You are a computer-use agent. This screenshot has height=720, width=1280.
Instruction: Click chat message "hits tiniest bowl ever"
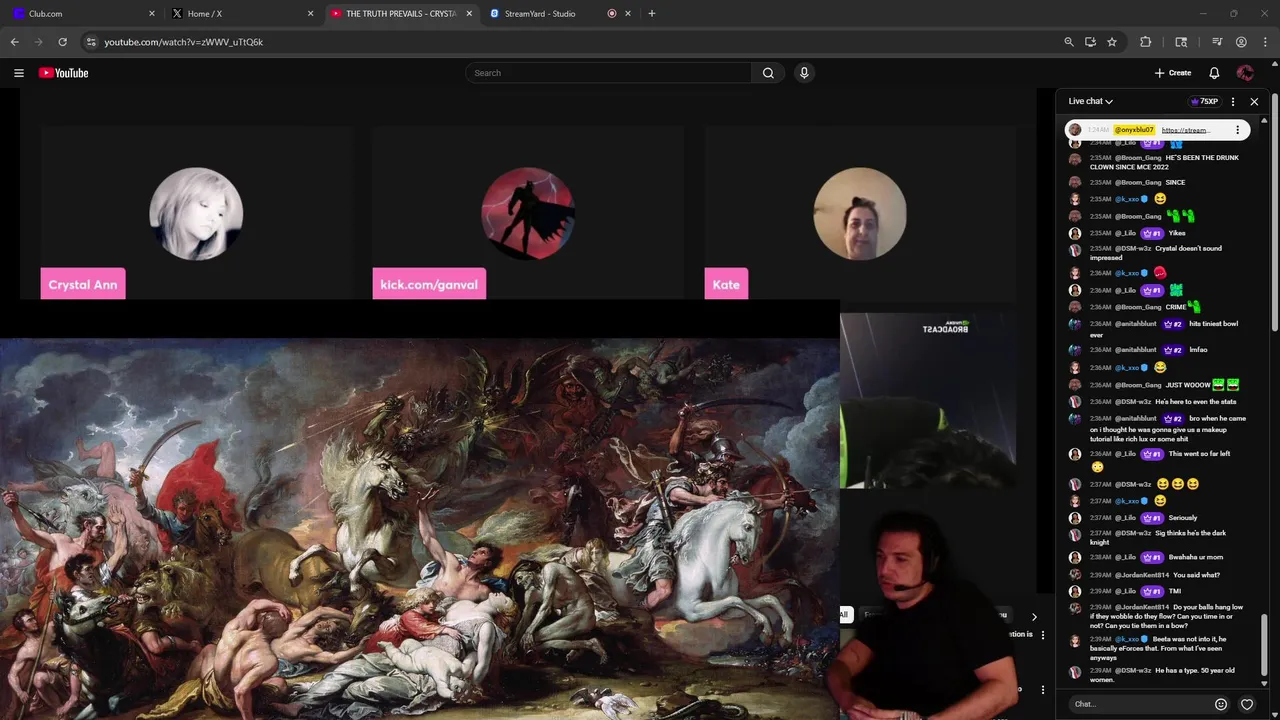[1164, 329]
